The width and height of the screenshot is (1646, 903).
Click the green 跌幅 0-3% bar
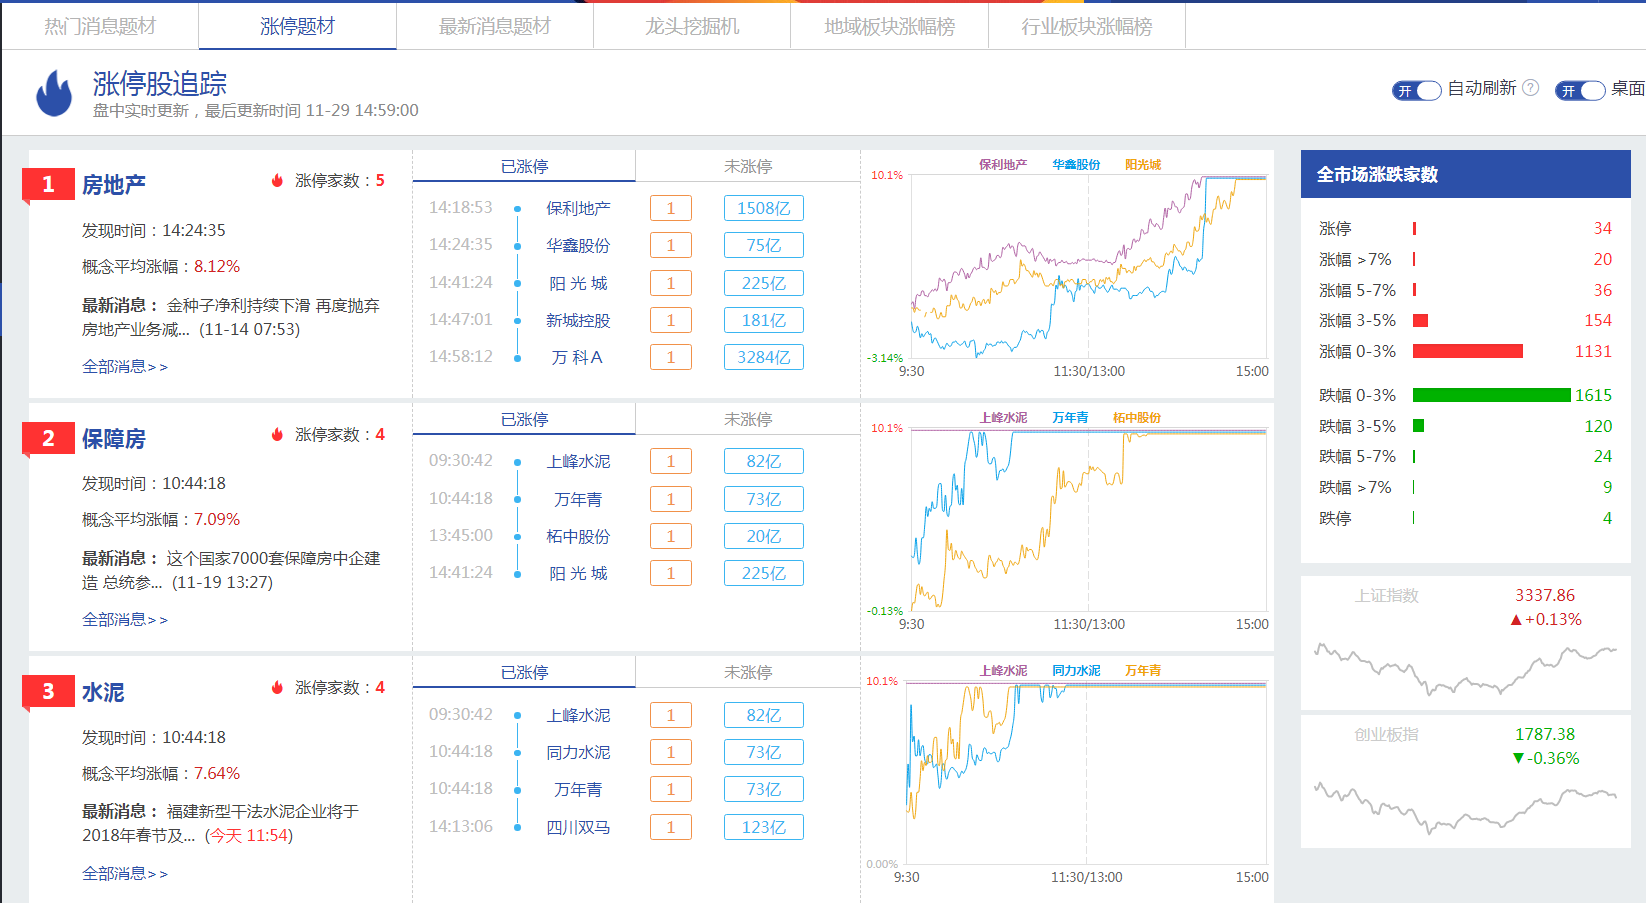pos(1491,395)
